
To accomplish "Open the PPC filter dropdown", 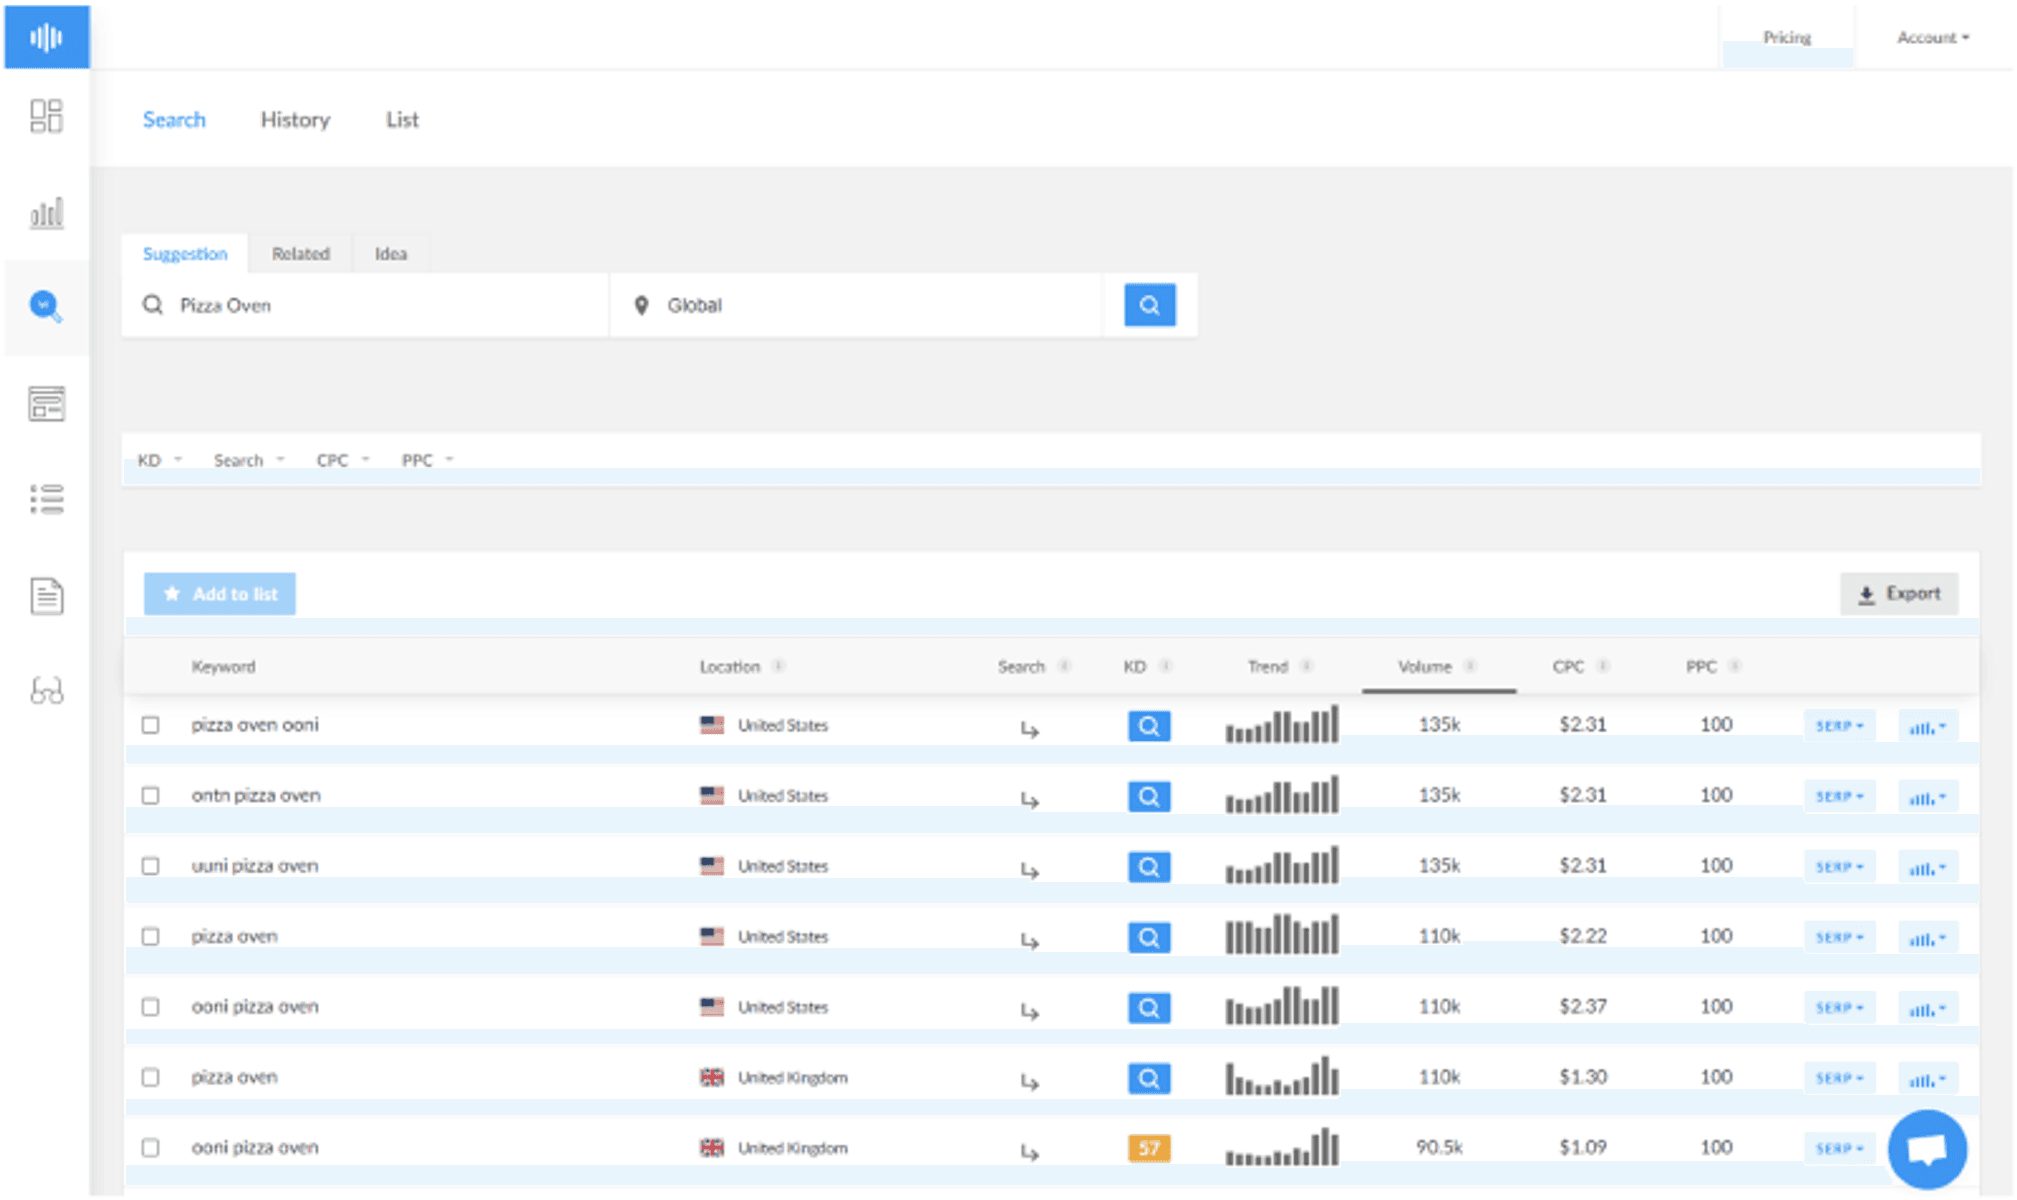I will [427, 460].
